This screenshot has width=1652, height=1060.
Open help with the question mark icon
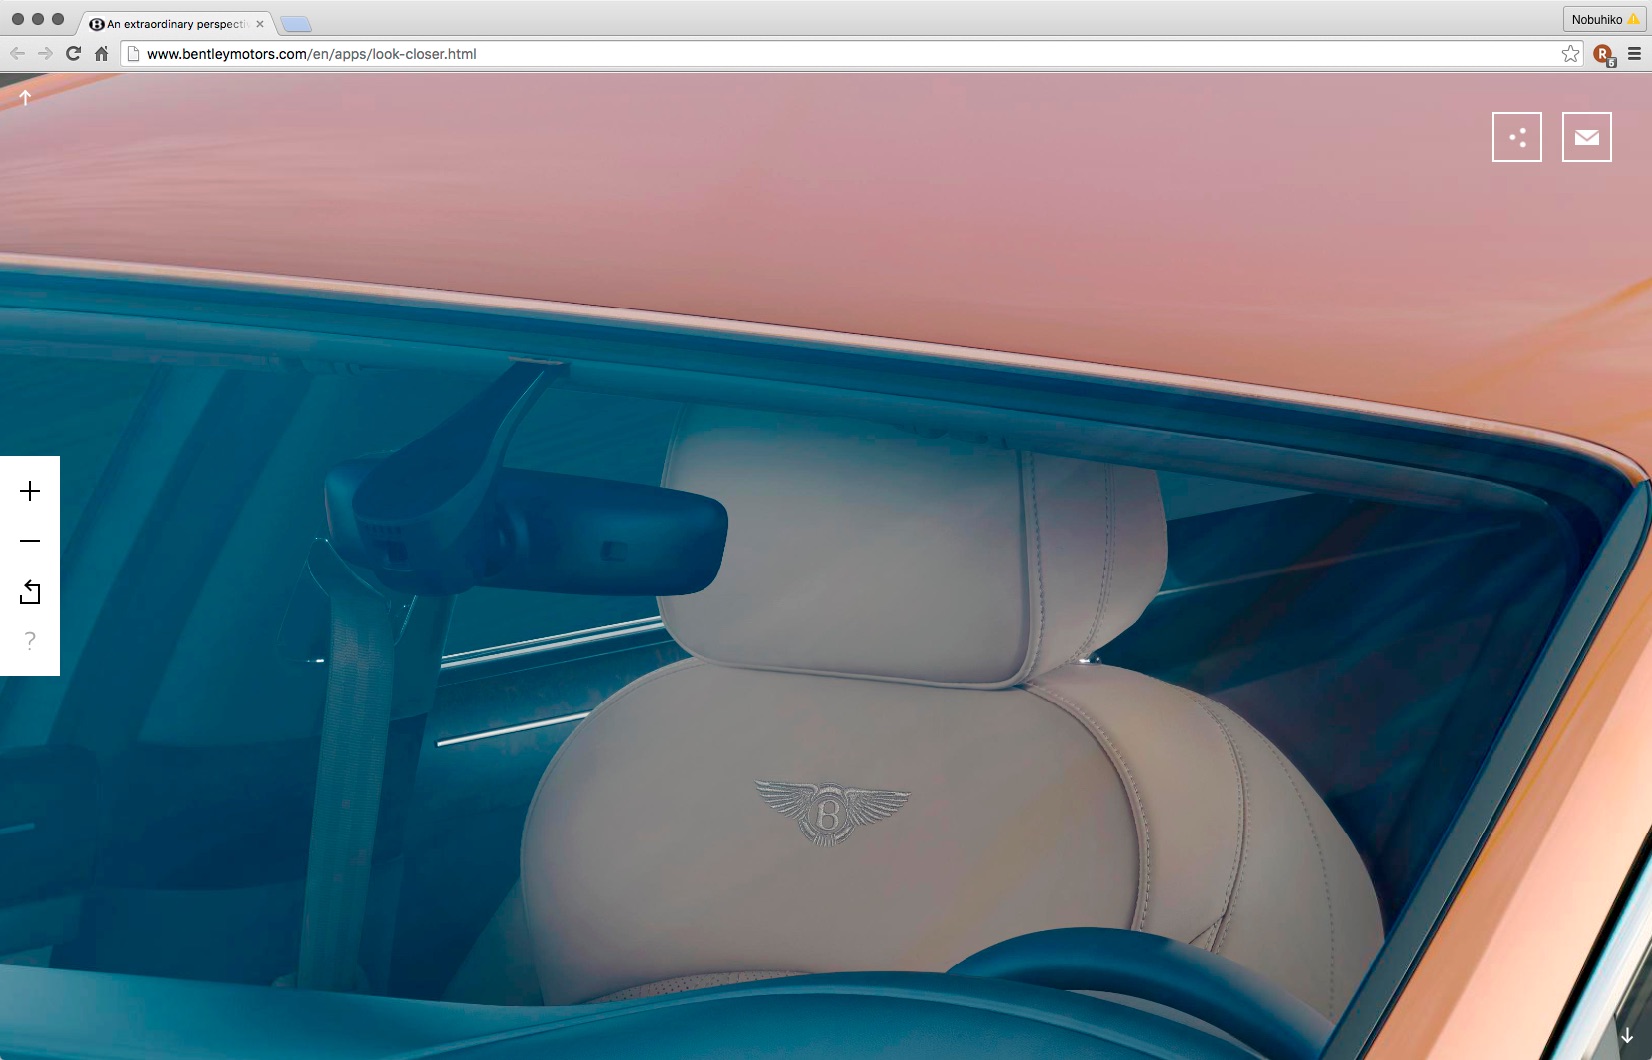tap(30, 641)
